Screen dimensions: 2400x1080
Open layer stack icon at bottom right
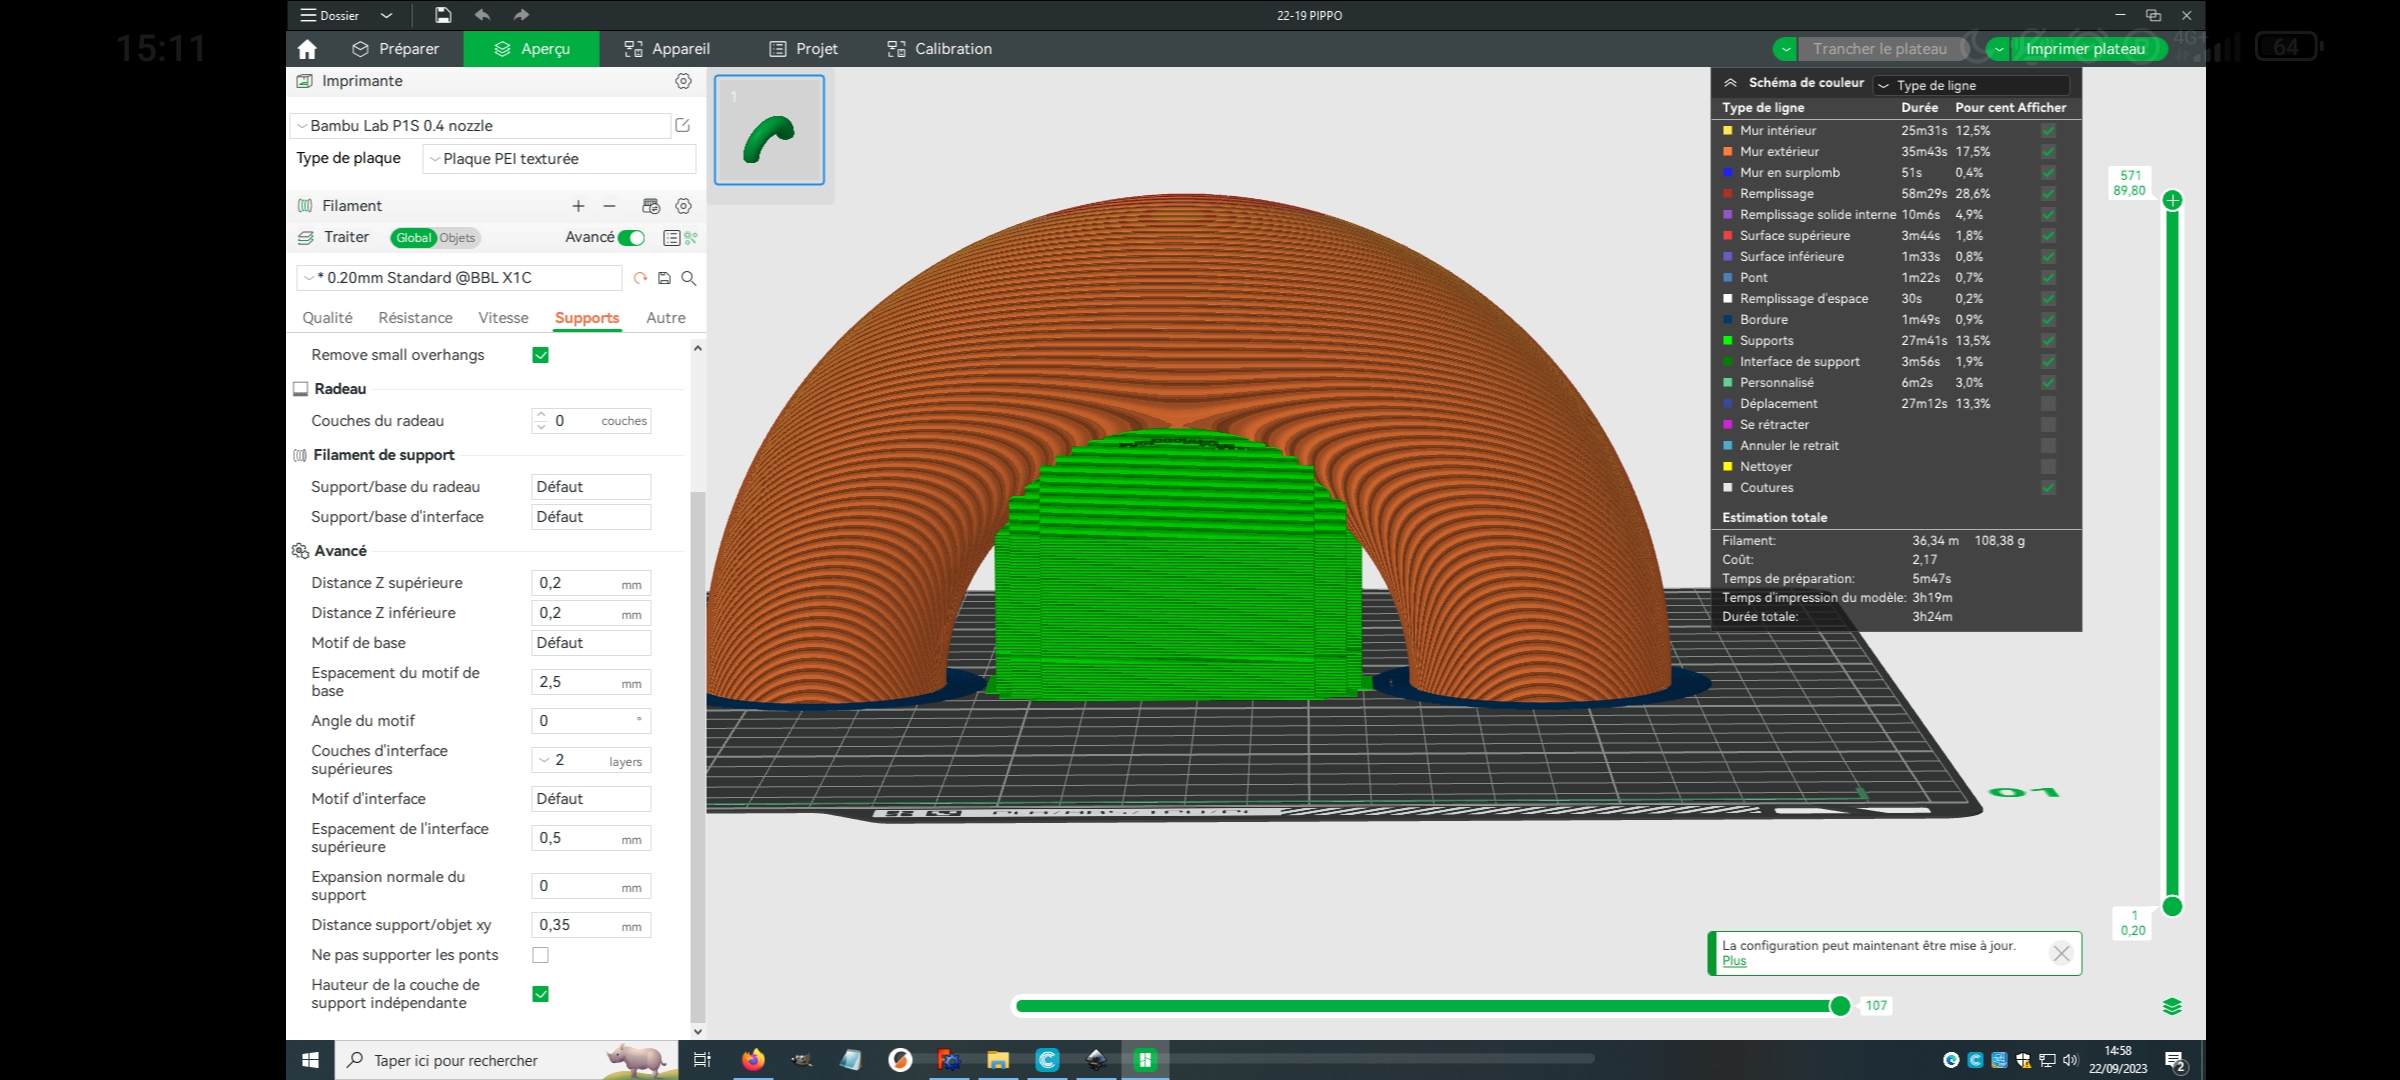click(2172, 1006)
